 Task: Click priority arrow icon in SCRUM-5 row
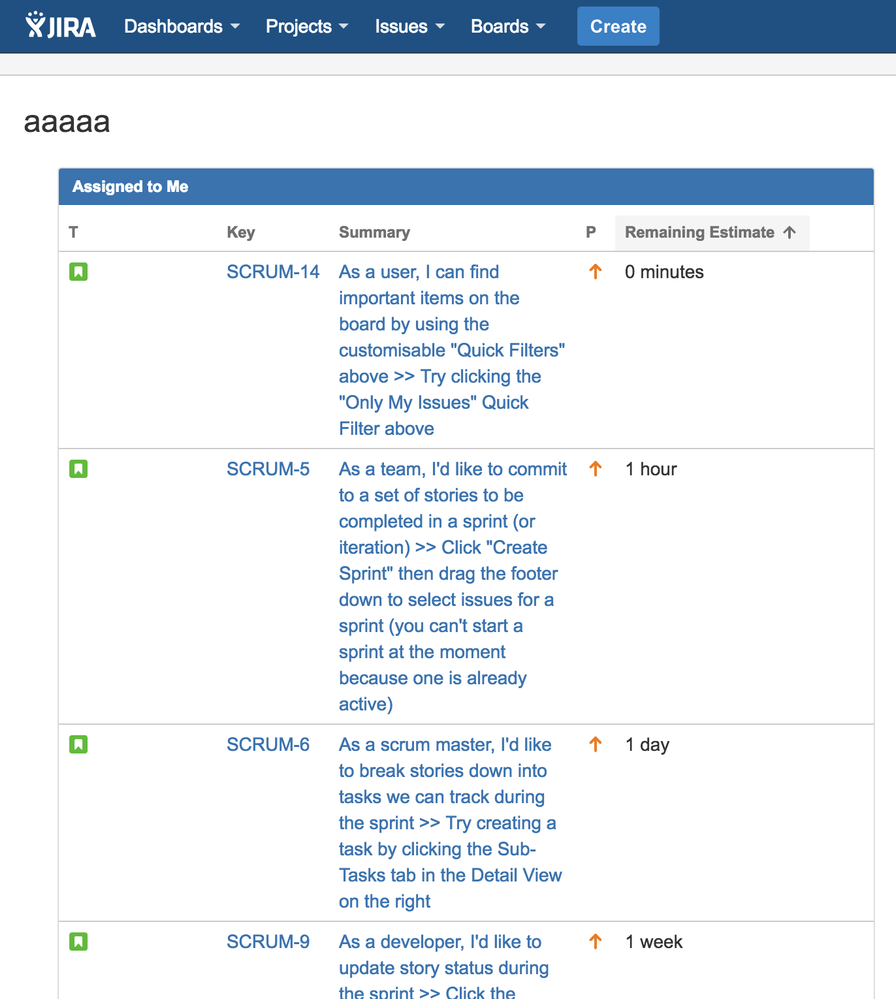[595, 469]
